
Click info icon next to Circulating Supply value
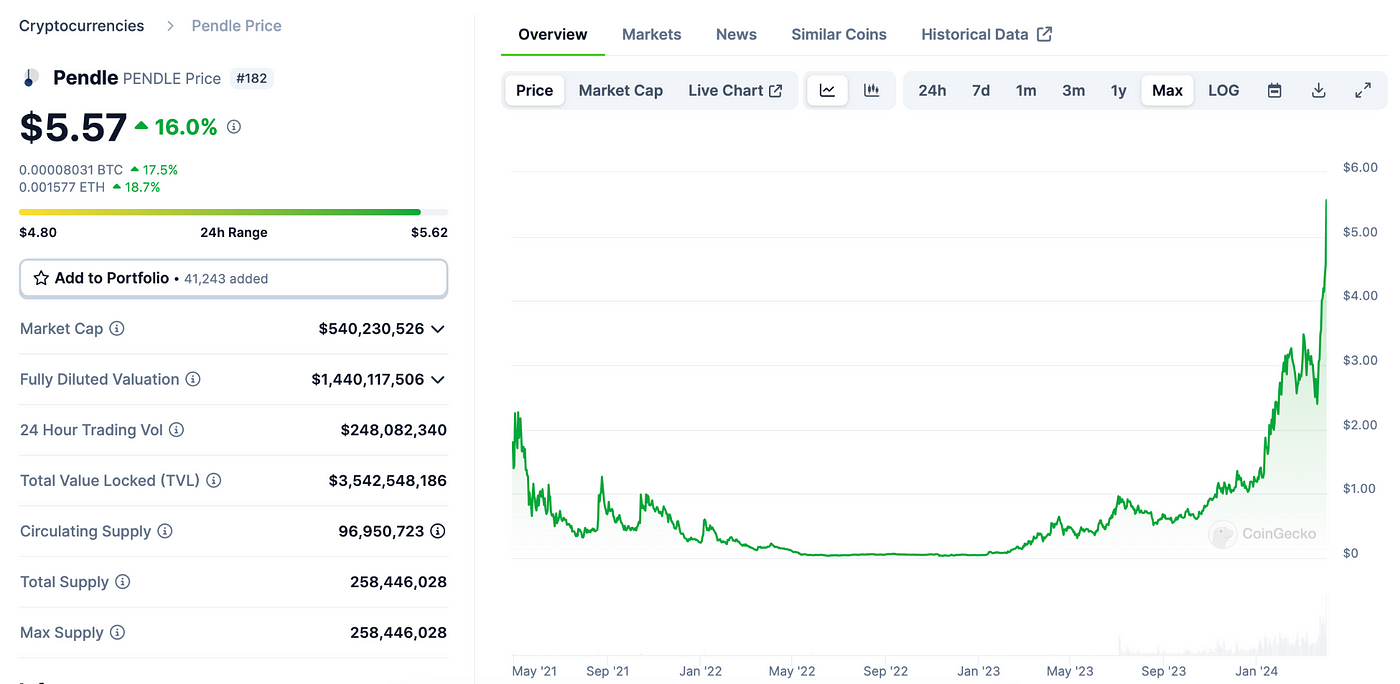click(437, 531)
